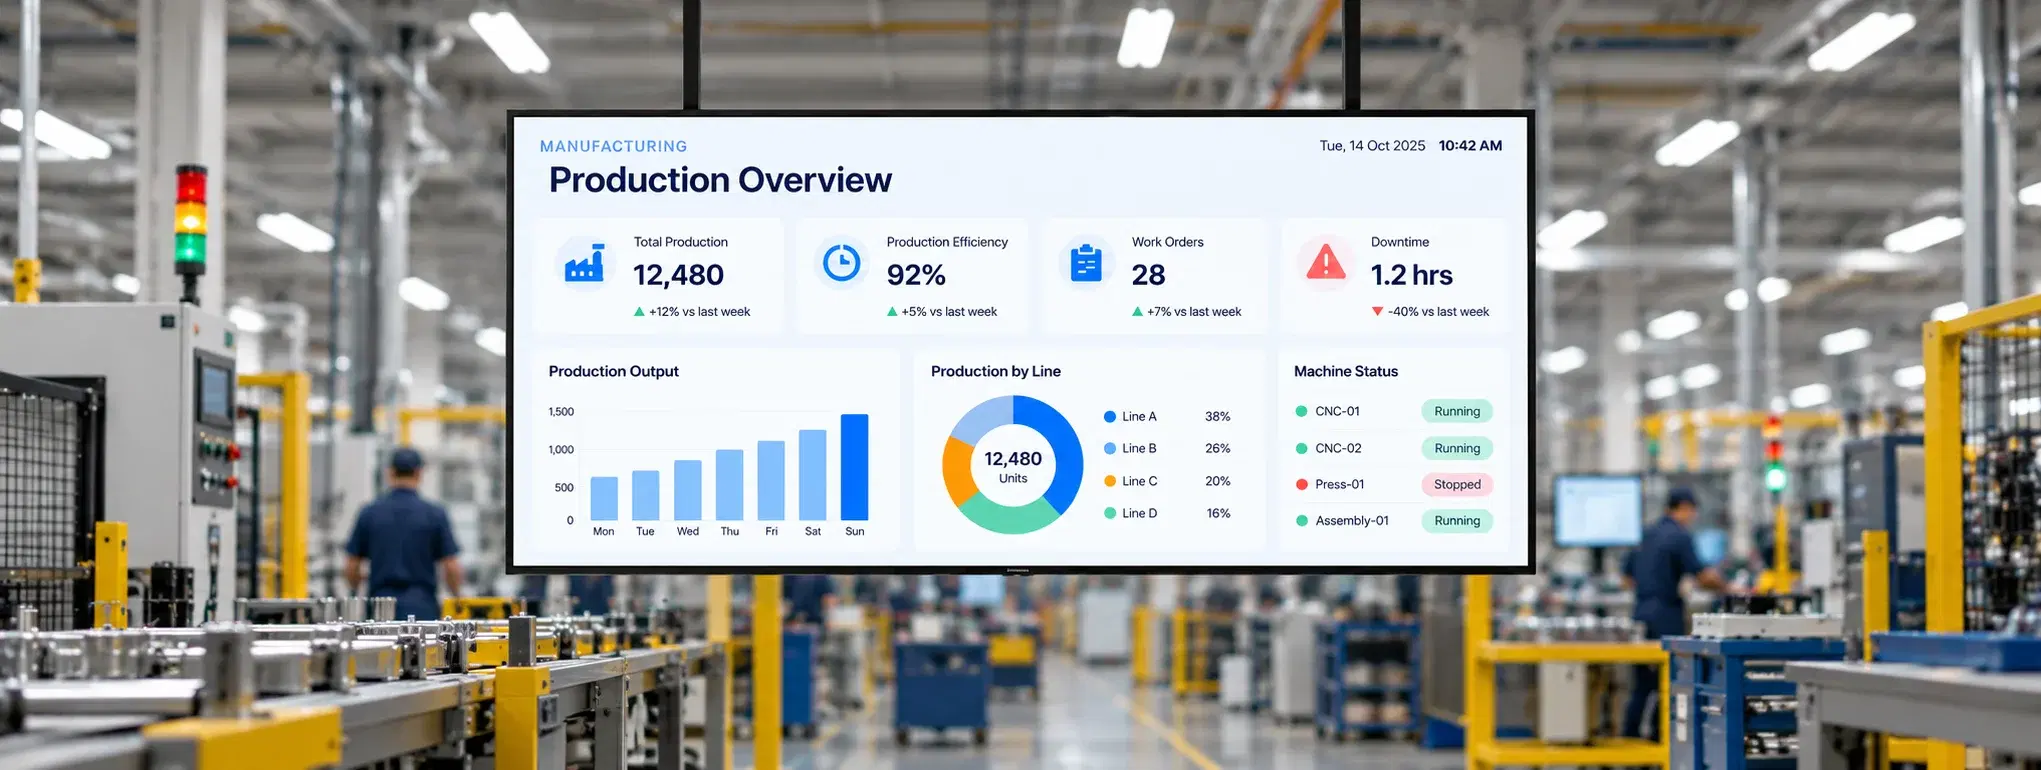2041x770 pixels.
Task: Select the Mon bar in Production Output
Action: point(604,498)
